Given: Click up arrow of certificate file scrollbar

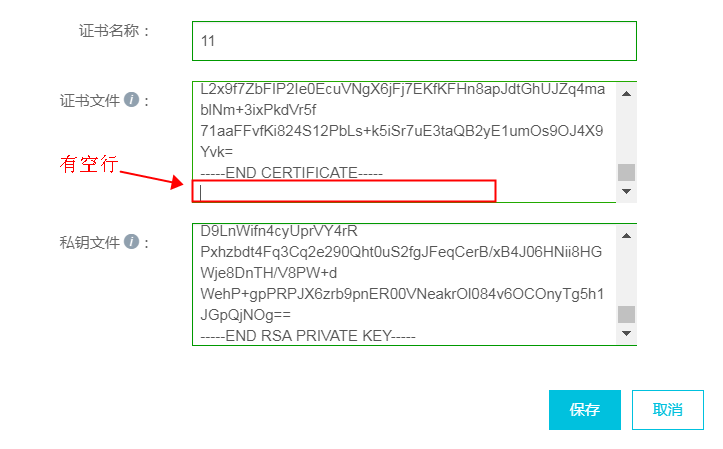Looking at the screenshot, I should tap(626, 94).
